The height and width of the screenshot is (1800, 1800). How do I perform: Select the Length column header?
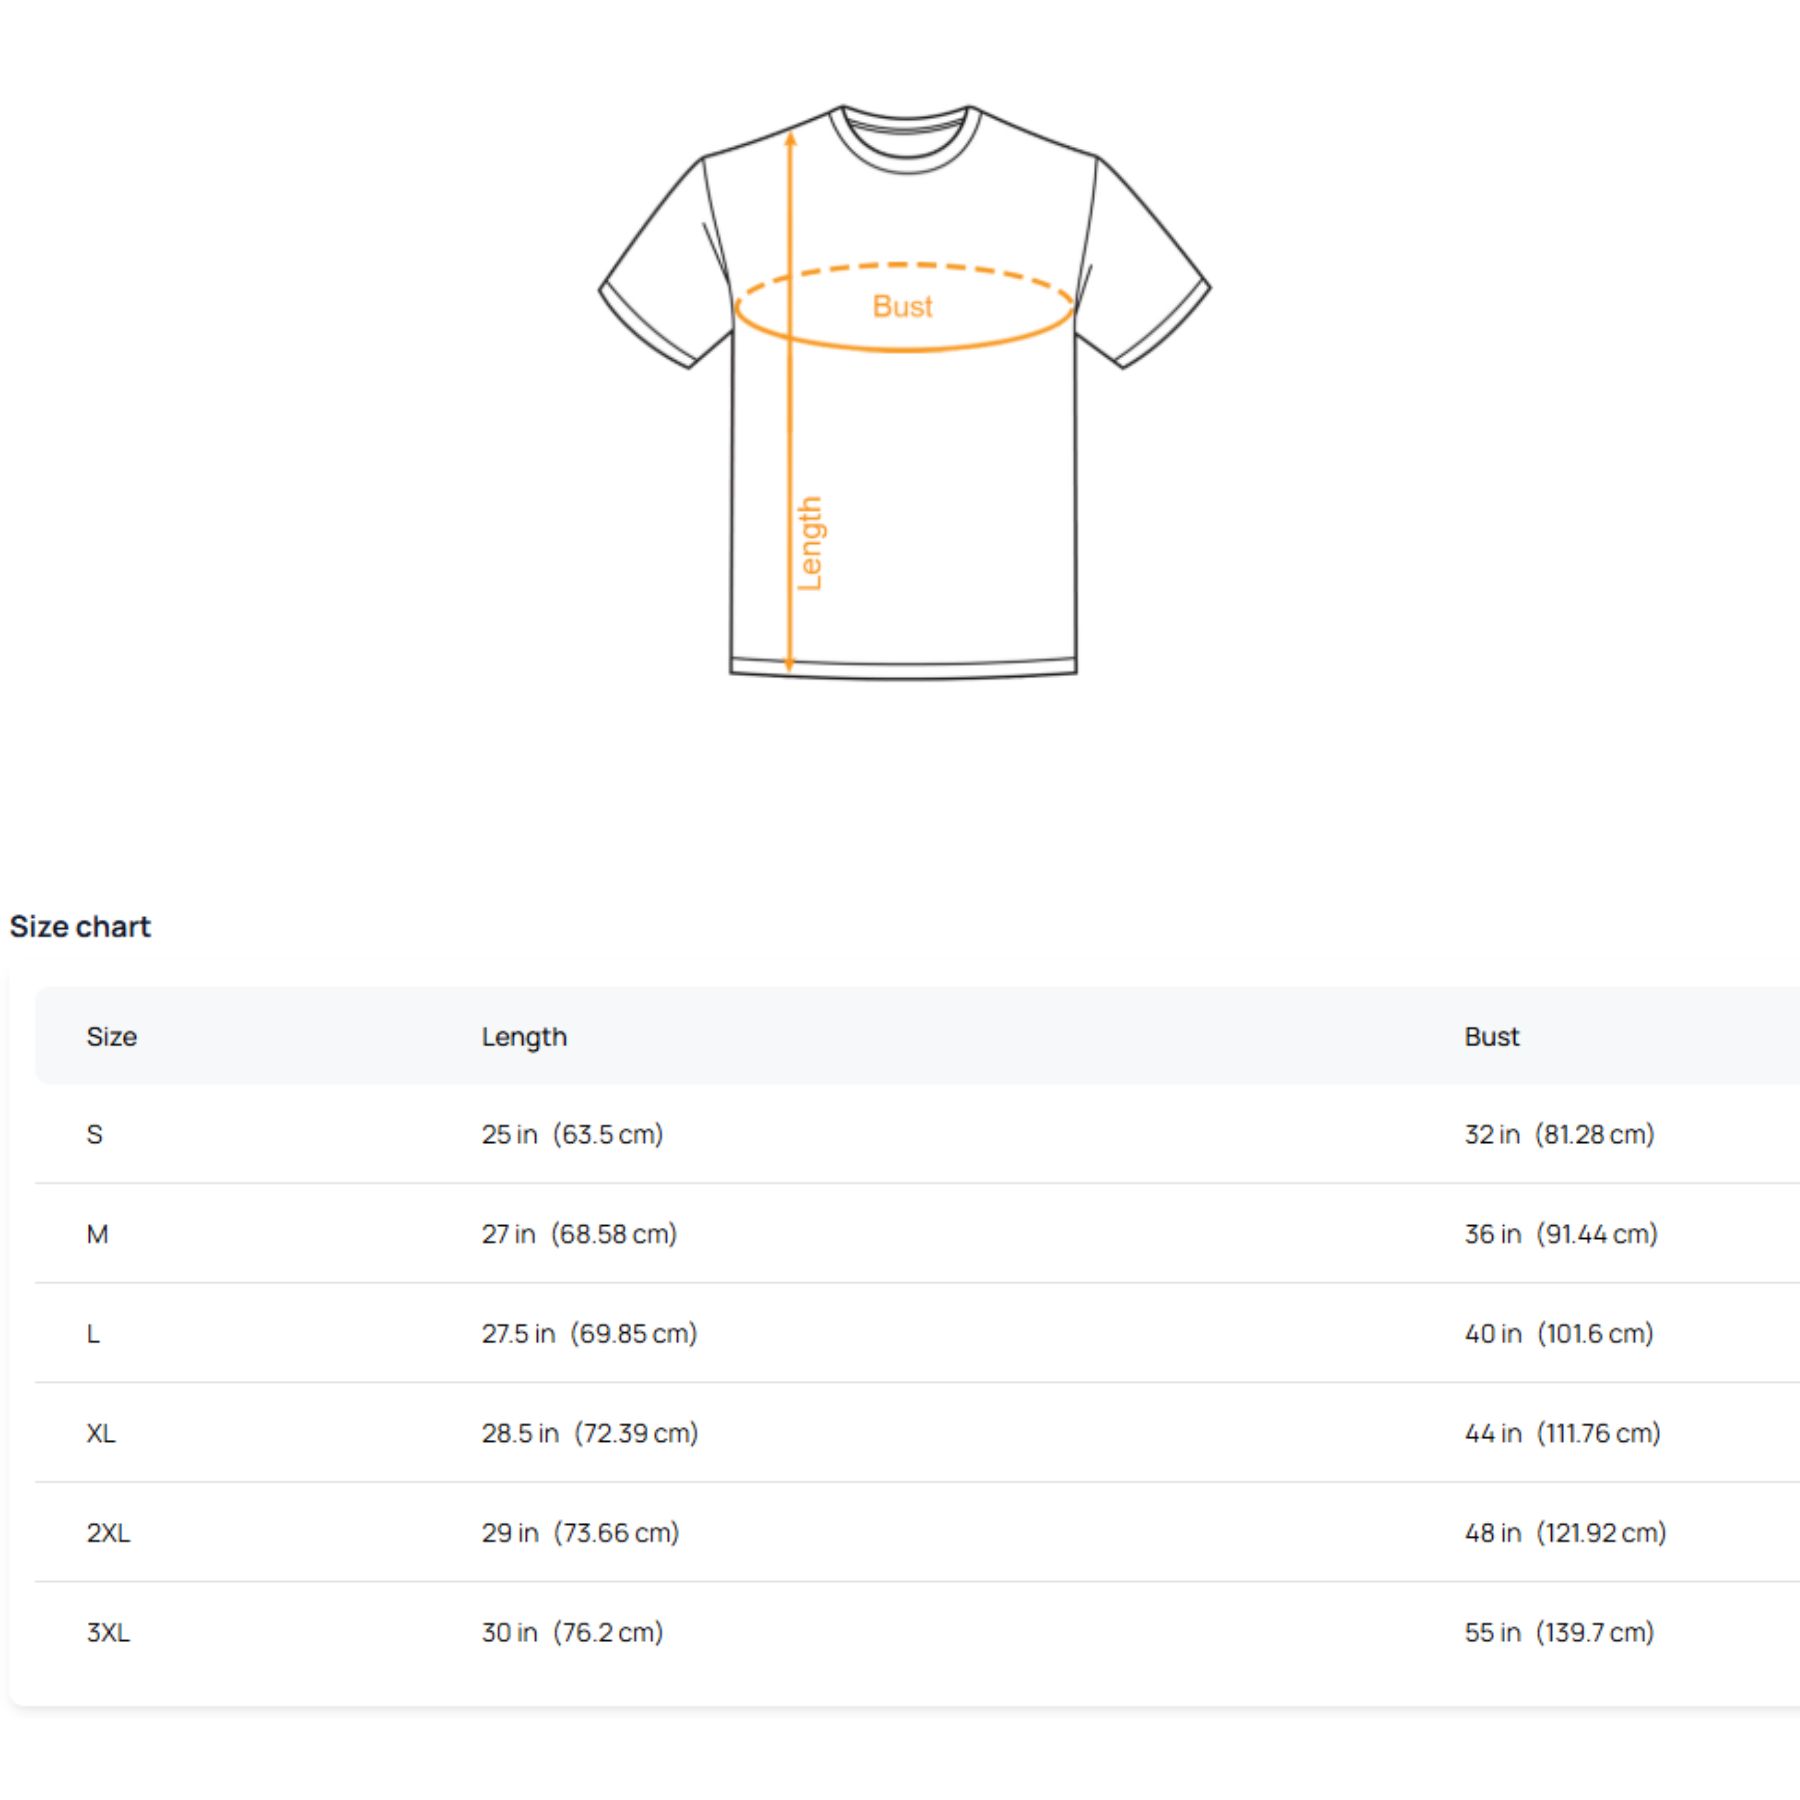[524, 1037]
